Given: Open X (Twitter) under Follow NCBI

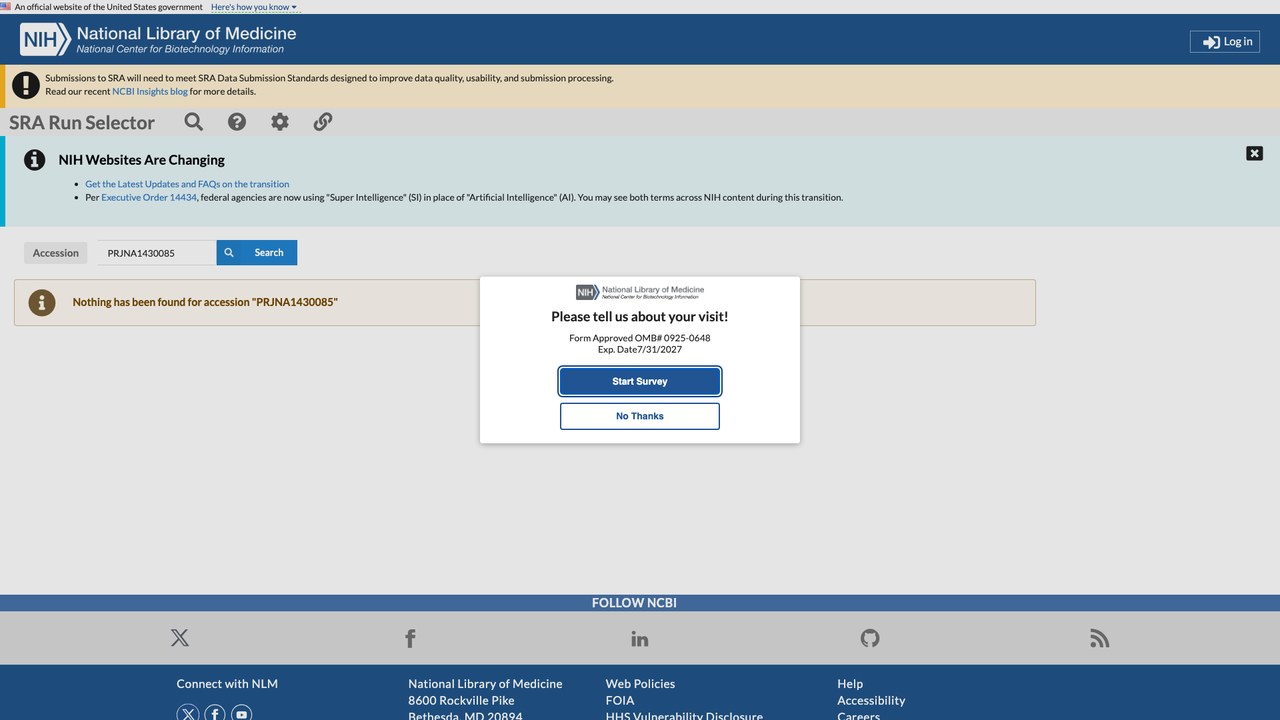Looking at the screenshot, I should pyautogui.click(x=180, y=638).
